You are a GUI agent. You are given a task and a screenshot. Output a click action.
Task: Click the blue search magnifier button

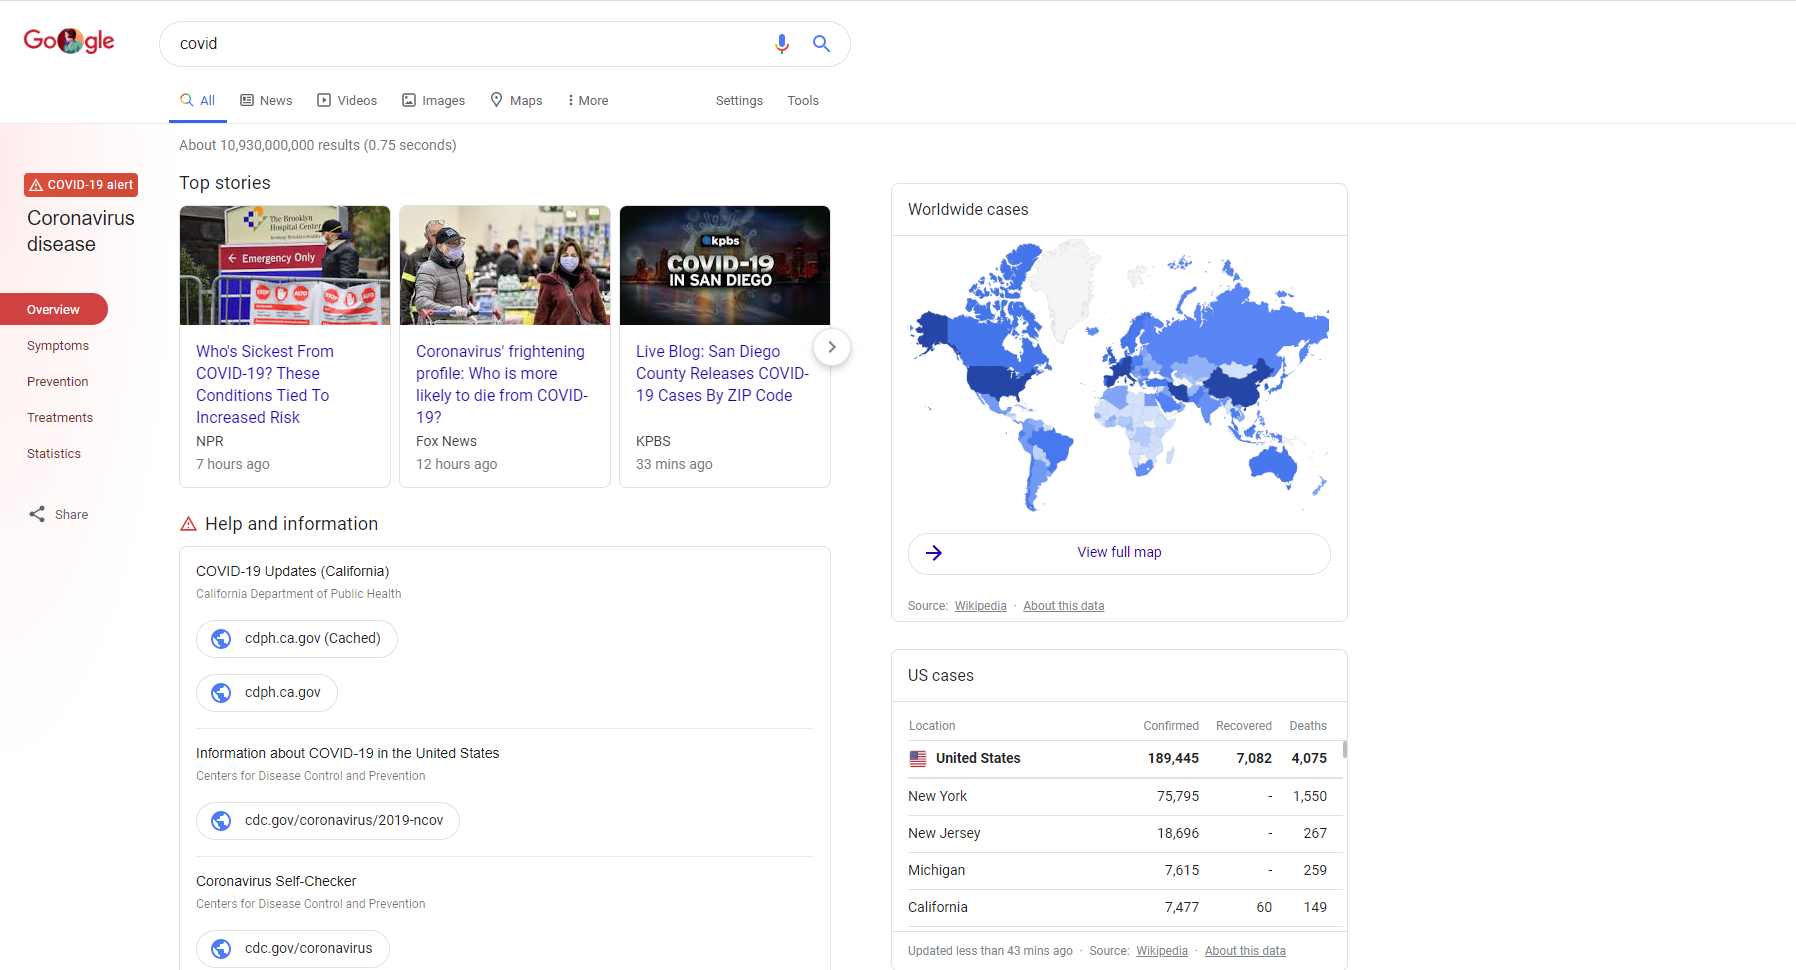(x=821, y=44)
